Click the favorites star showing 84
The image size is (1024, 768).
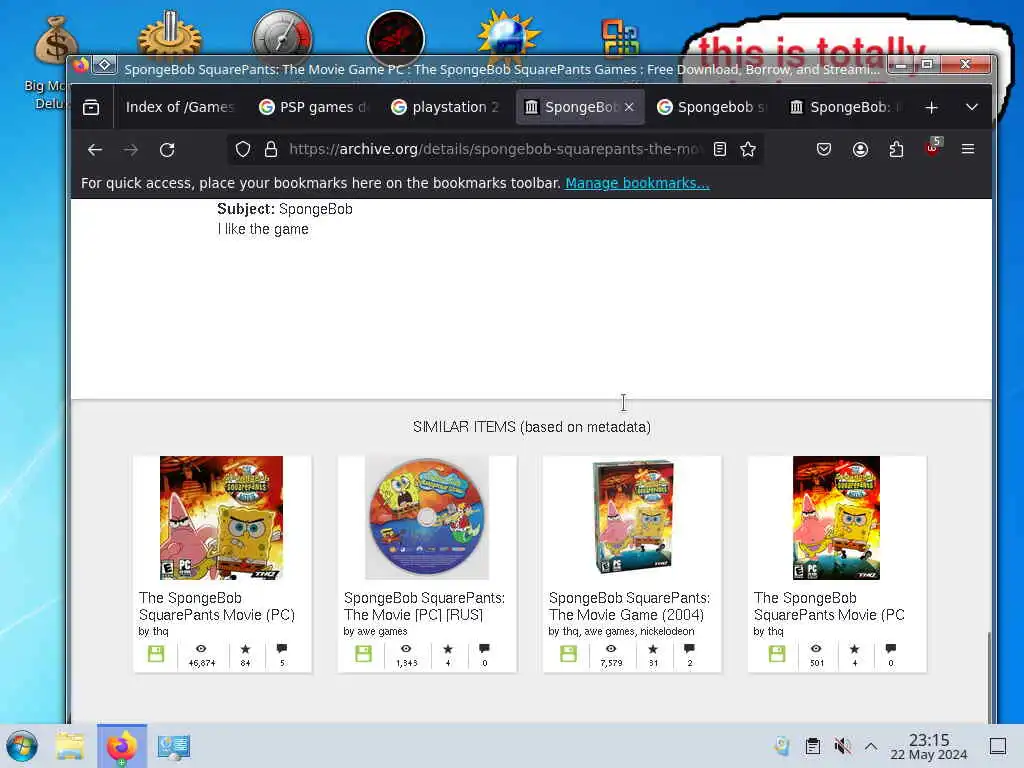click(x=245, y=648)
